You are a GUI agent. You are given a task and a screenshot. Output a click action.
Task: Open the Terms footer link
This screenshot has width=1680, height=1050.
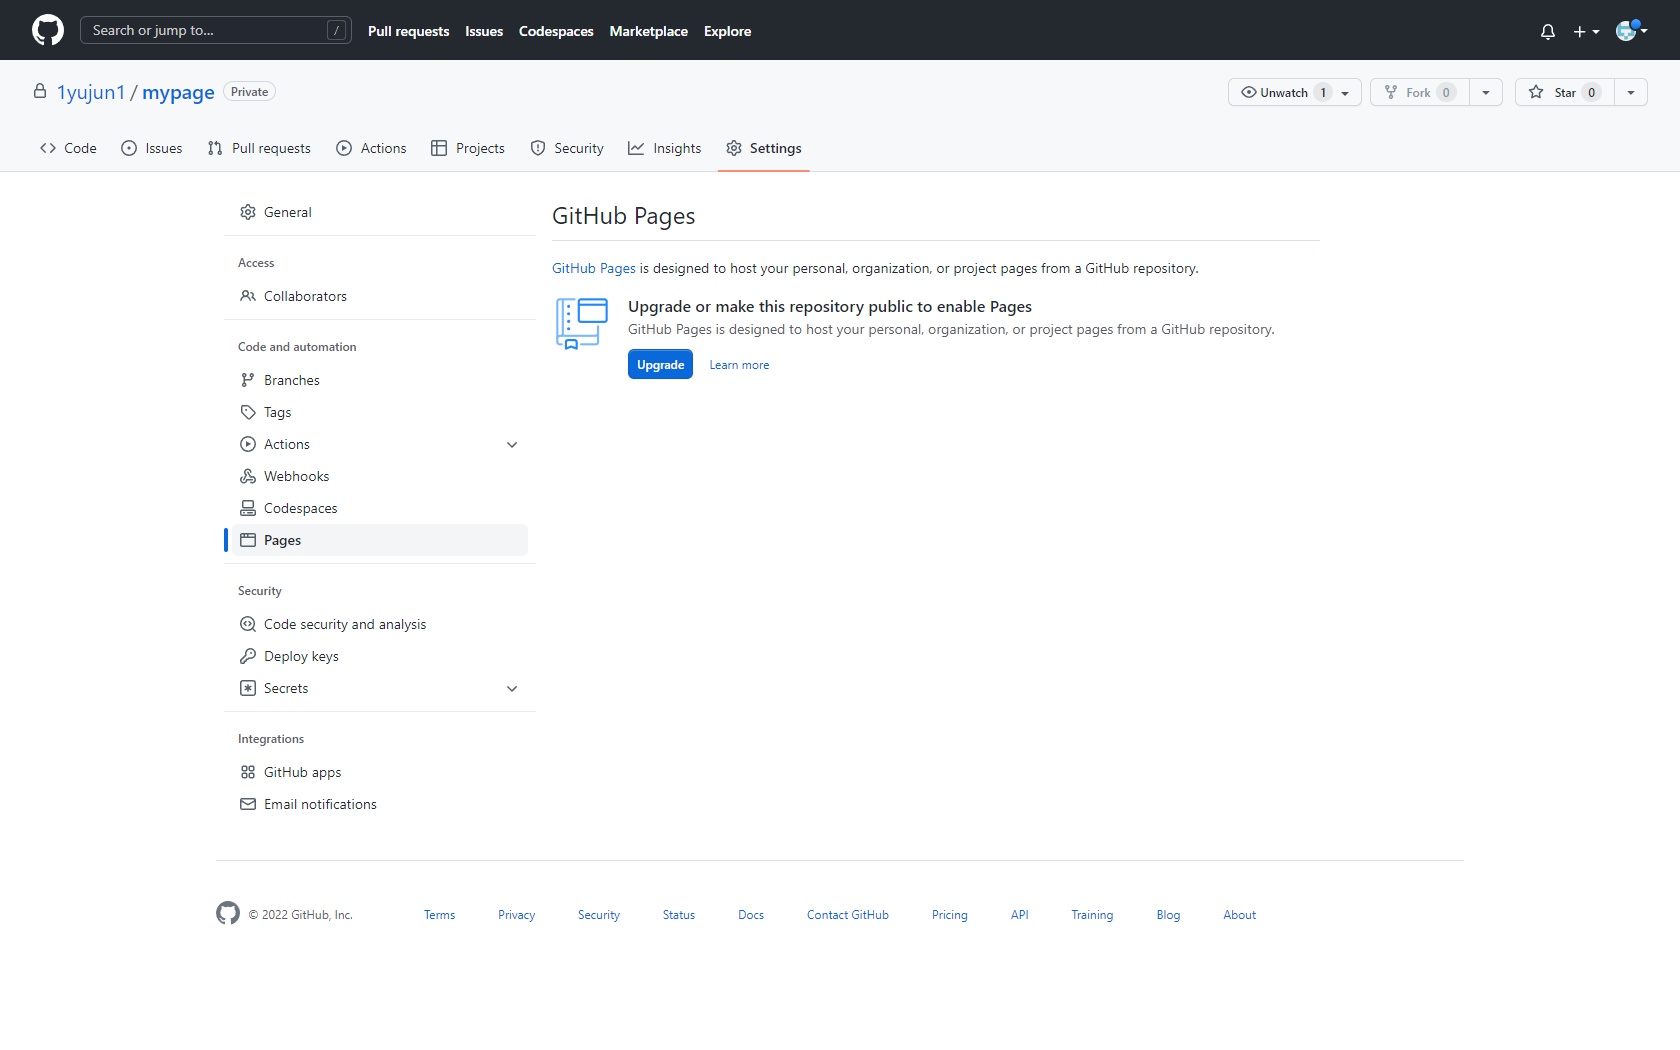(x=439, y=915)
